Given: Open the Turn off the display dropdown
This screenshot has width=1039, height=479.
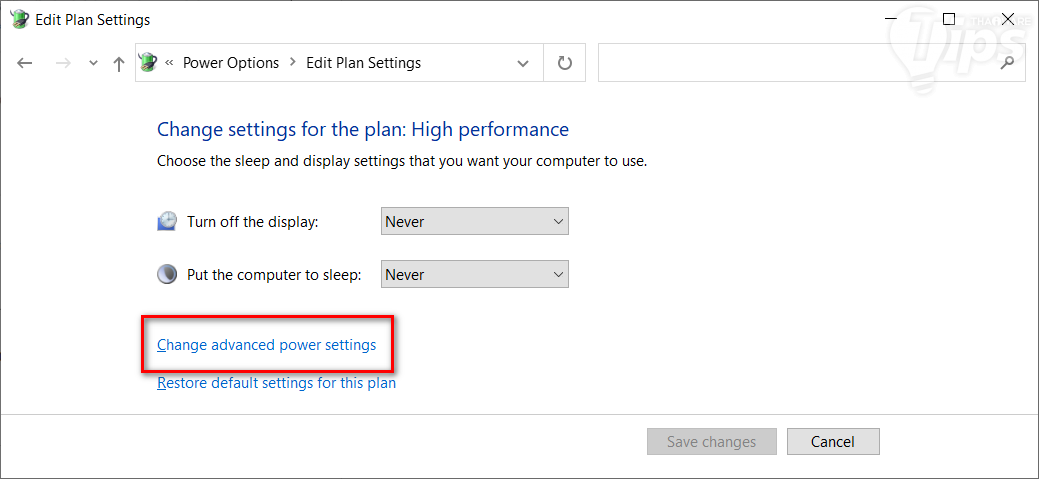Looking at the screenshot, I should point(475,221).
